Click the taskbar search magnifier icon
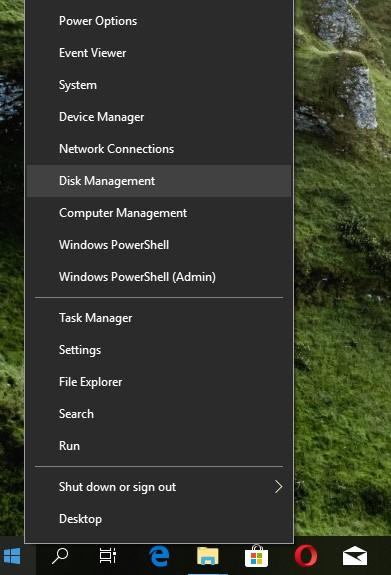Viewport: 391px width, 575px height. (x=60, y=556)
